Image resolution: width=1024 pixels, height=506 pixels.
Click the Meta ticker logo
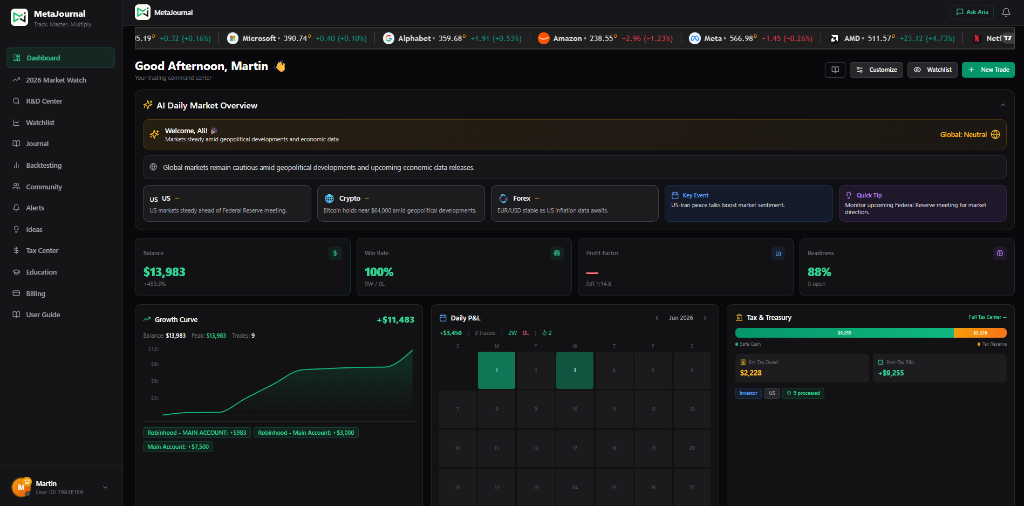point(696,39)
